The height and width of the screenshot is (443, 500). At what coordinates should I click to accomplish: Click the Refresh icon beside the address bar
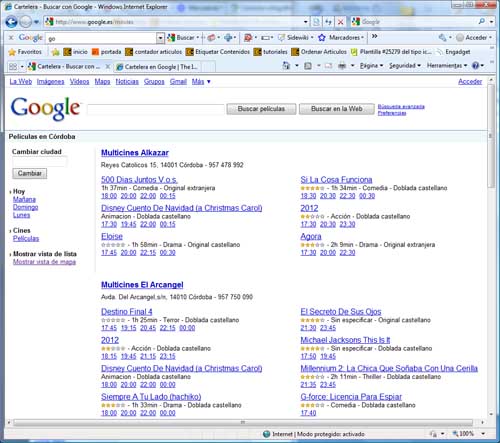(329, 22)
